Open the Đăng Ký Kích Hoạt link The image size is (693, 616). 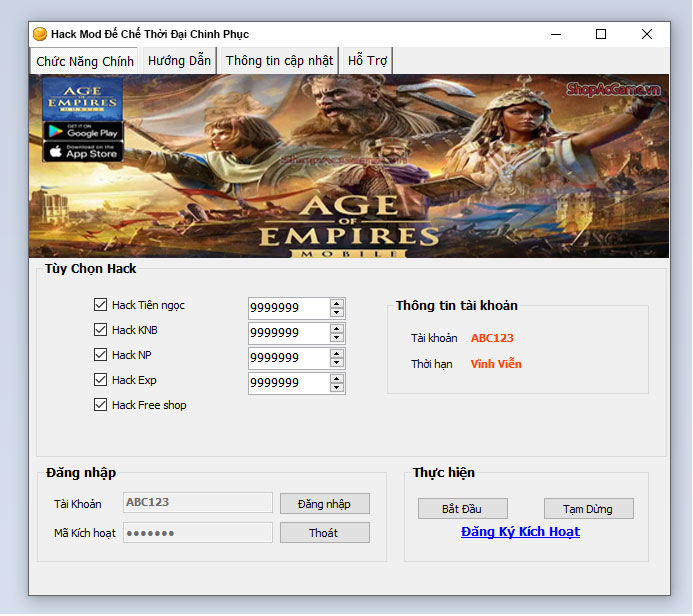520,532
